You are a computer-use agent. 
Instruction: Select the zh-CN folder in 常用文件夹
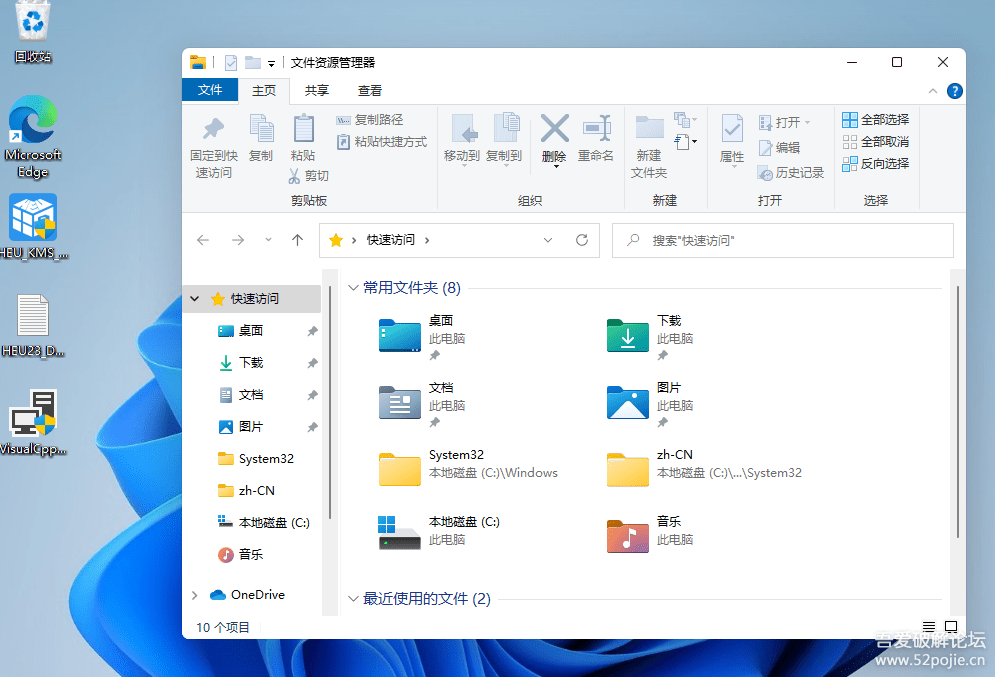tap(704, 468)
